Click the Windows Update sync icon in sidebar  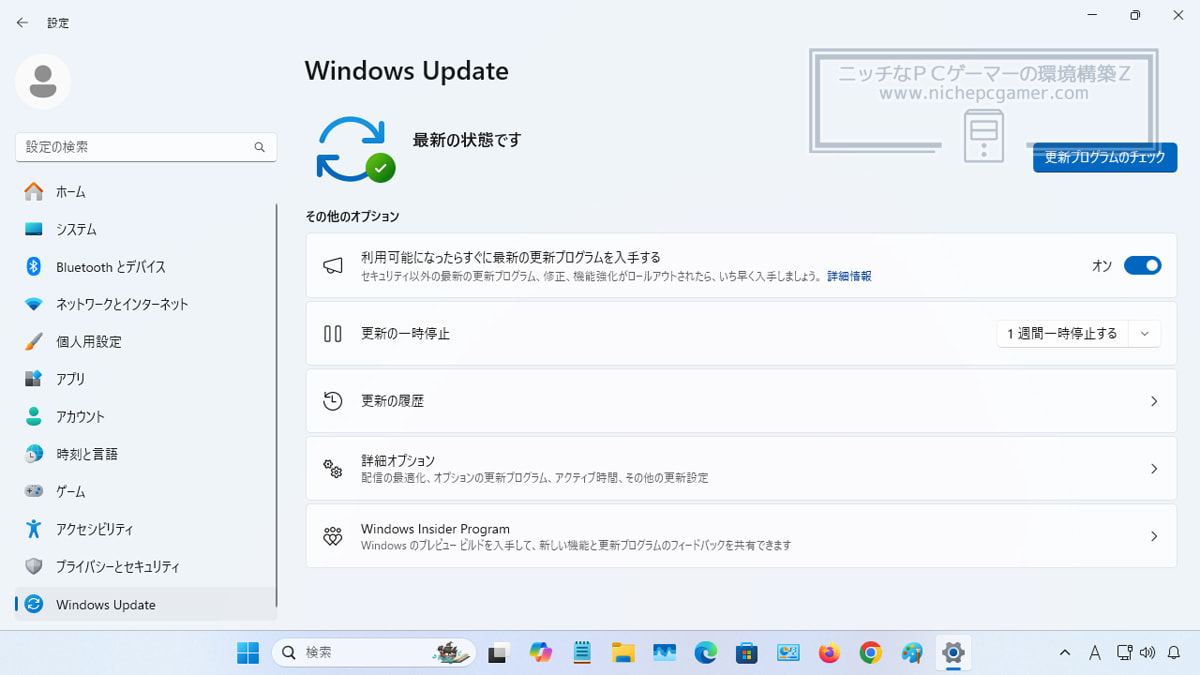[34, 604]
